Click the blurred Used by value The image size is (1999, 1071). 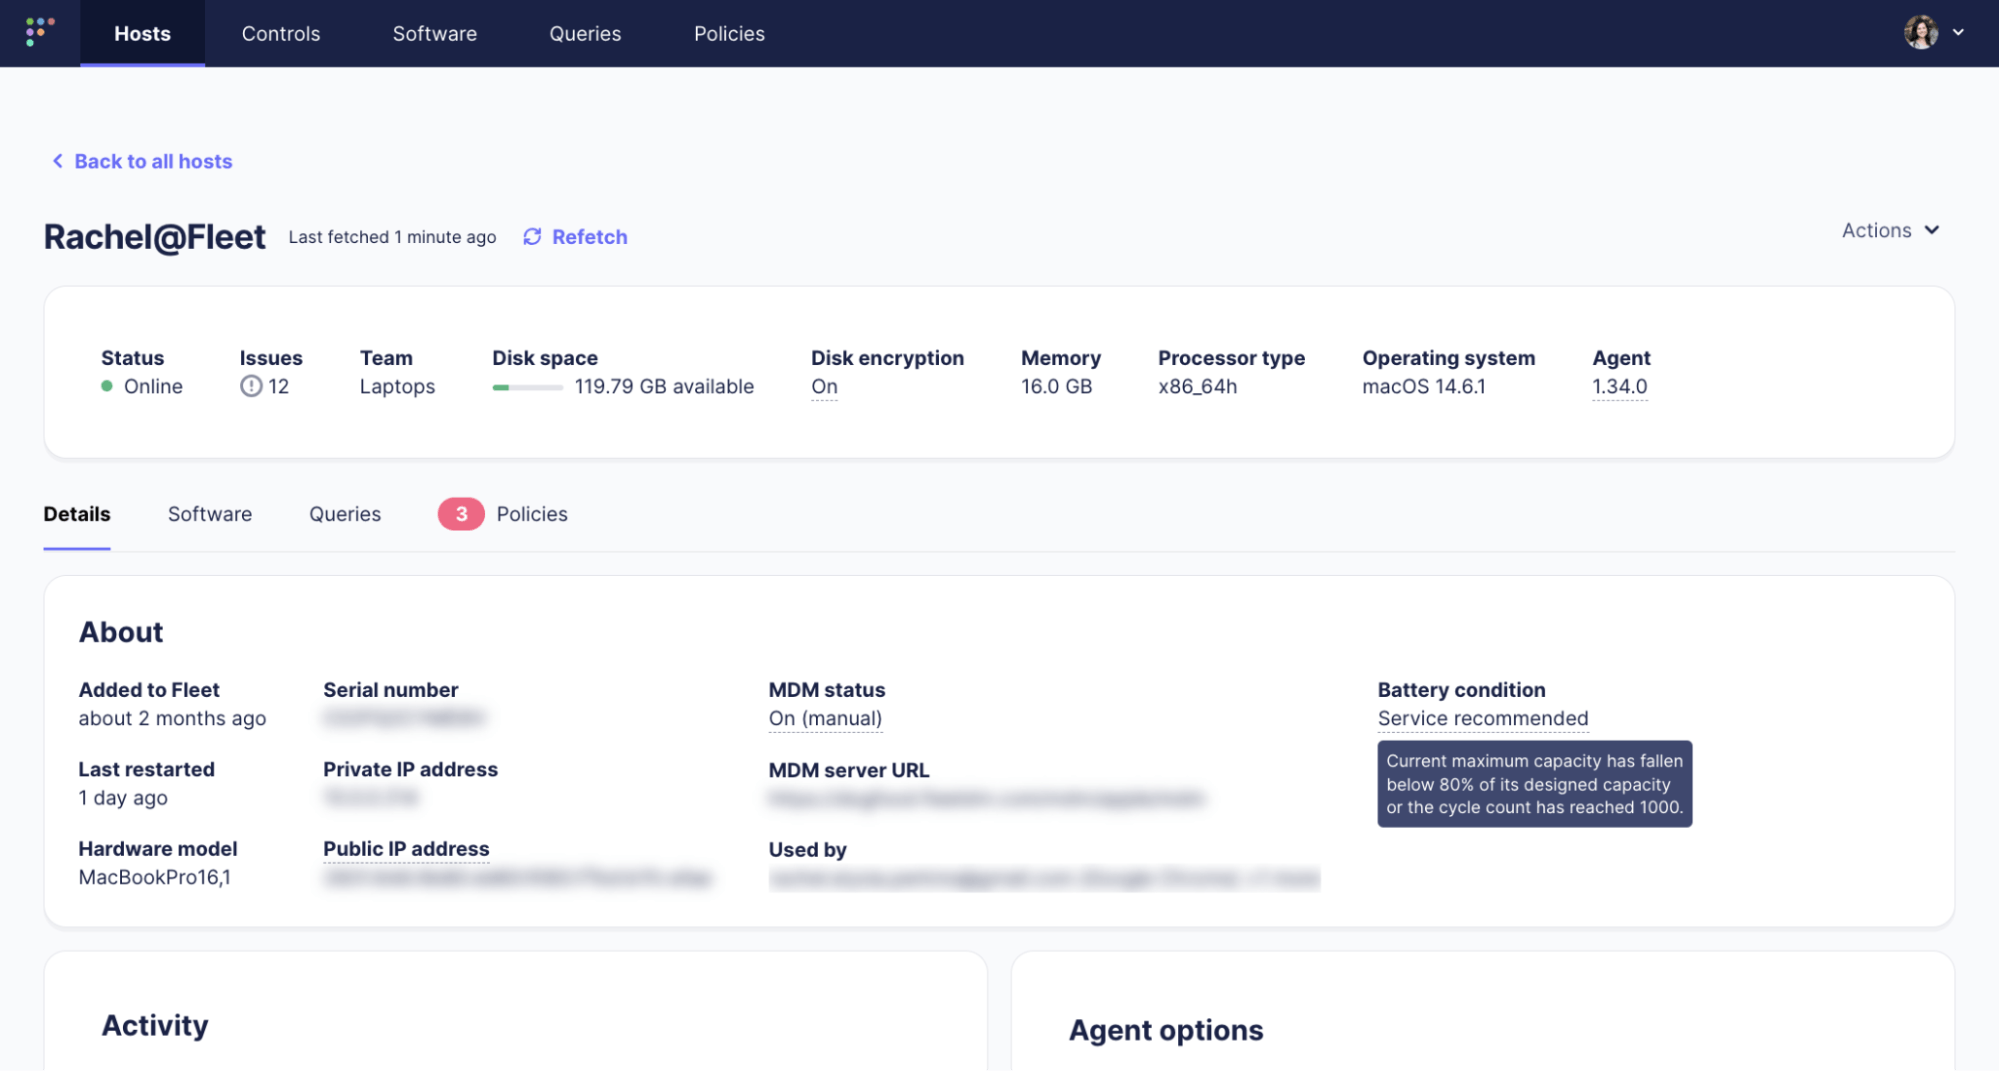(x=1044, y=878)
